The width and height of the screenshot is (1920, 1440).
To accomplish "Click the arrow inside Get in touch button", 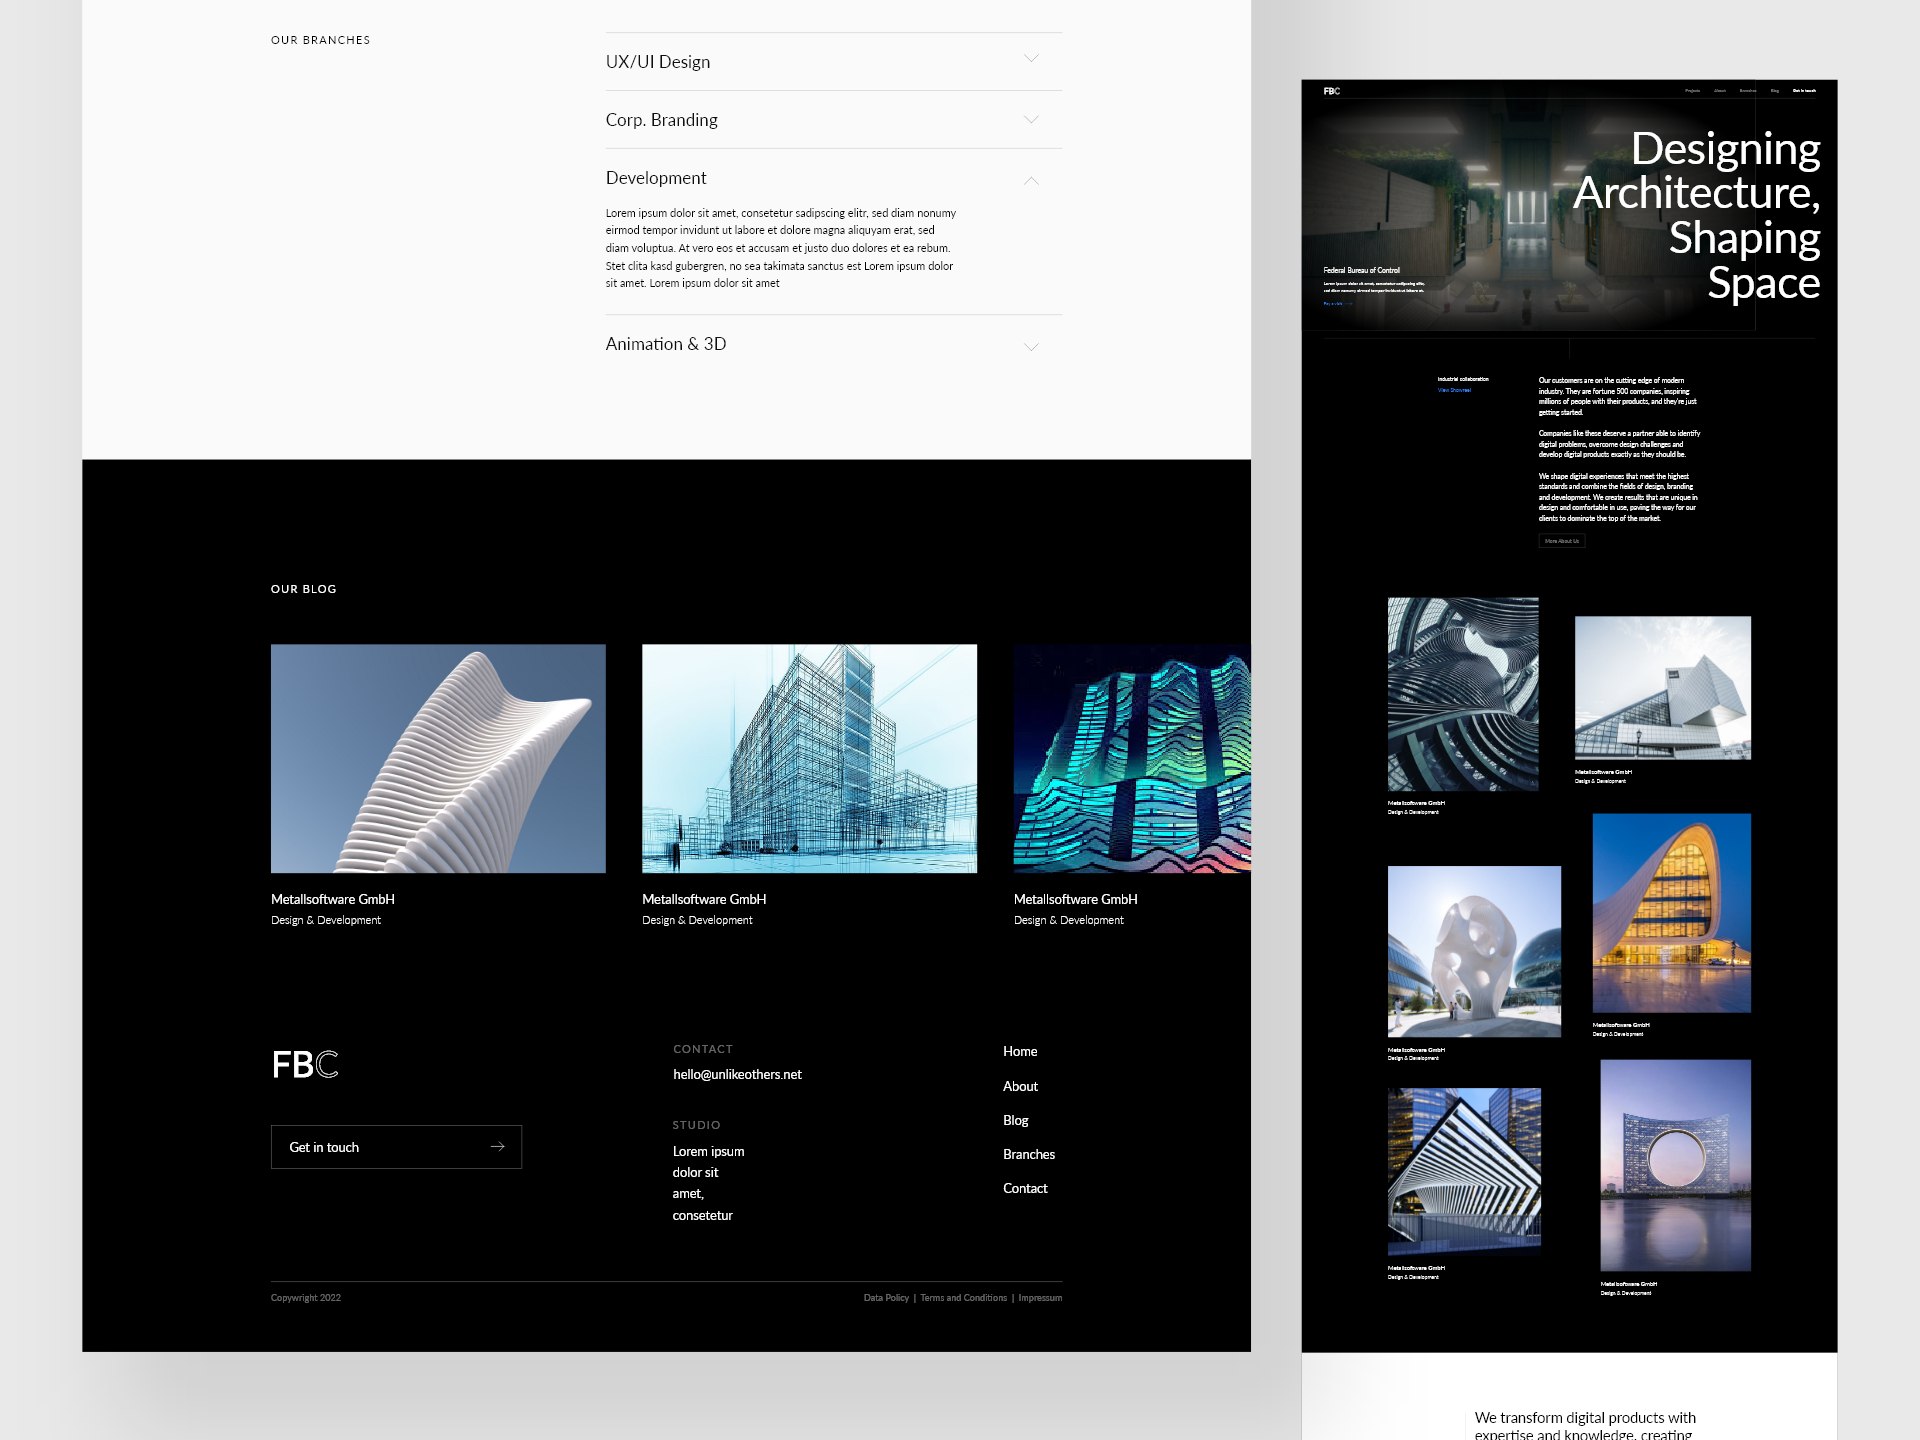I will tap(497, 1147).
